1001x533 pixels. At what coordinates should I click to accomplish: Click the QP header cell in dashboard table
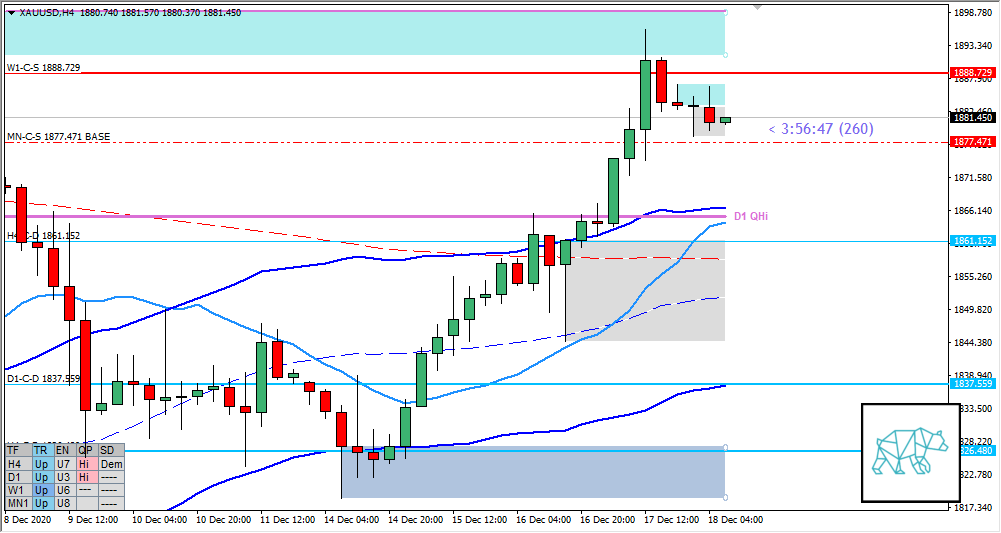pos(87,451)
